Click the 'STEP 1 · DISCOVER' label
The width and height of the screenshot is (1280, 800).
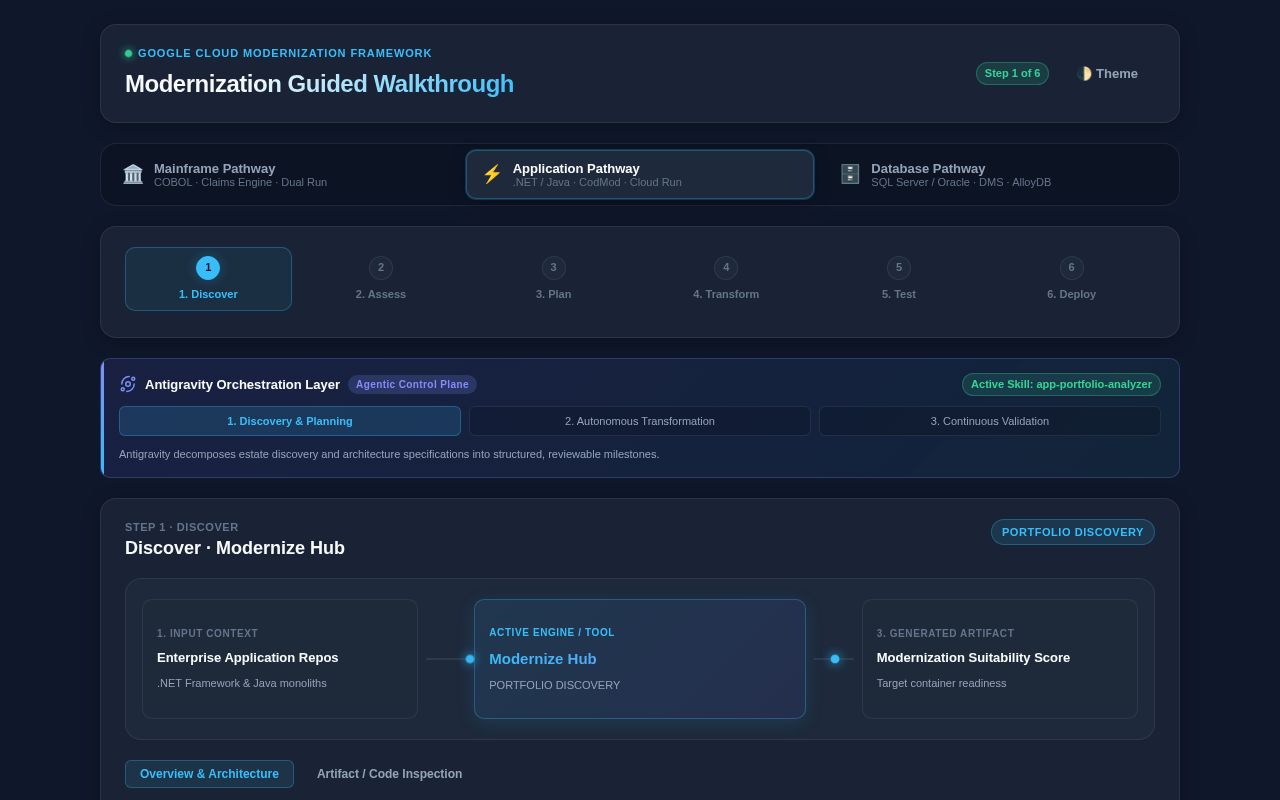[182, 527]
